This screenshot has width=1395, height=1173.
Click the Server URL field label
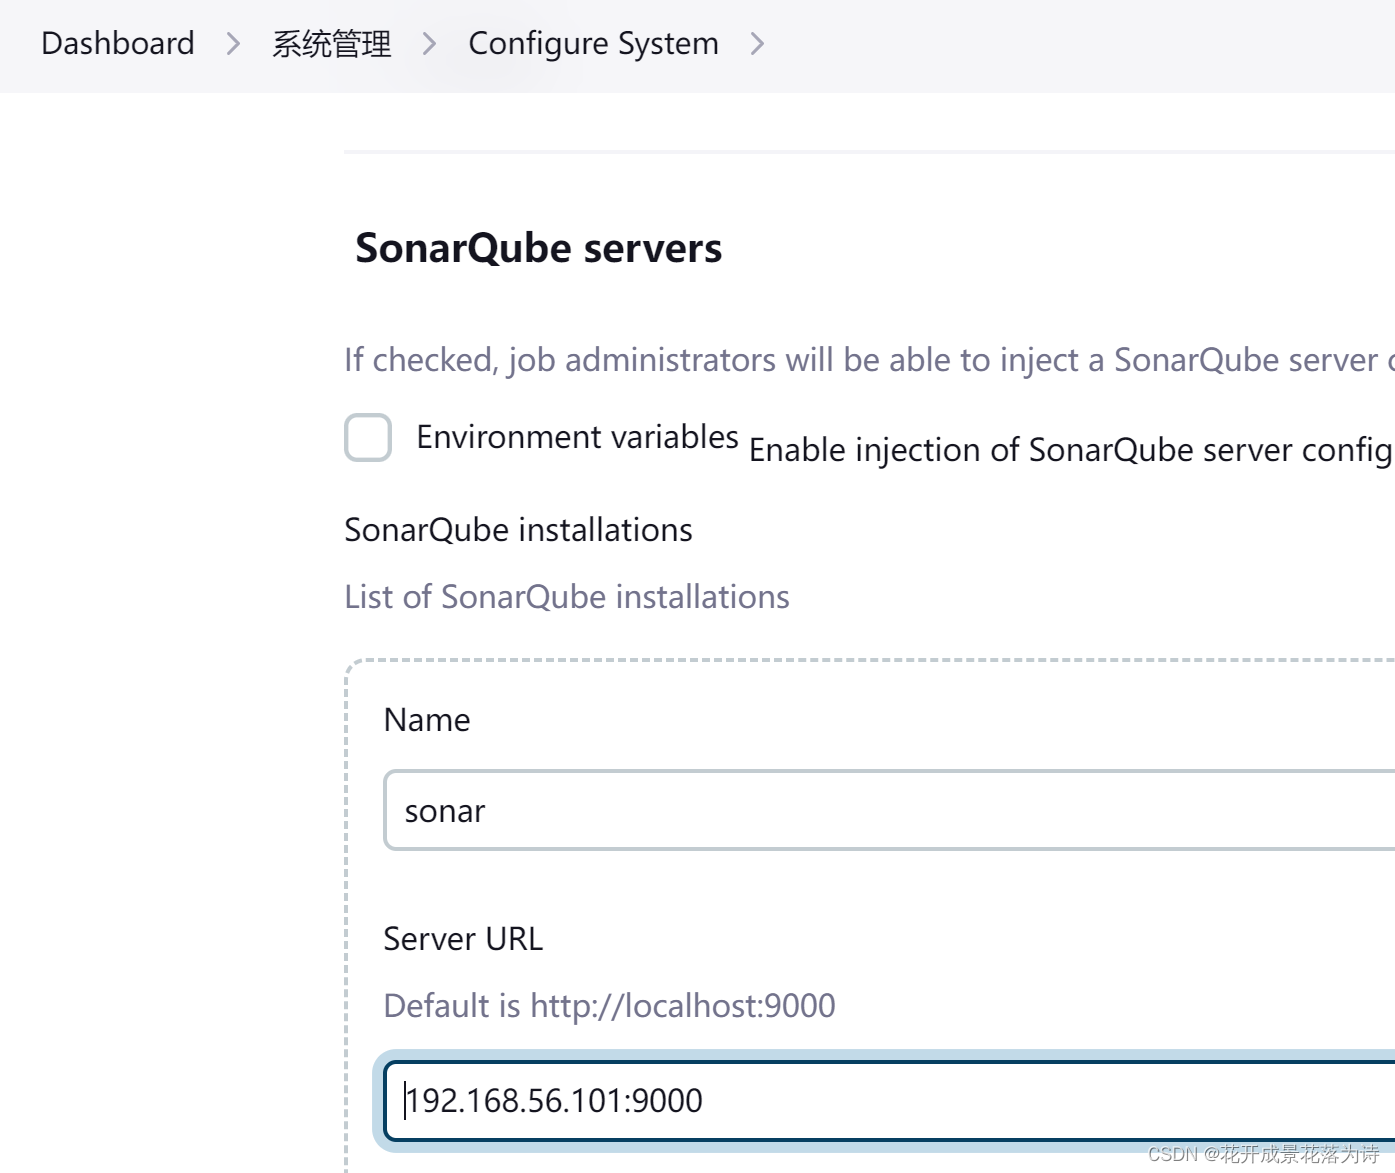pos(462,938)
